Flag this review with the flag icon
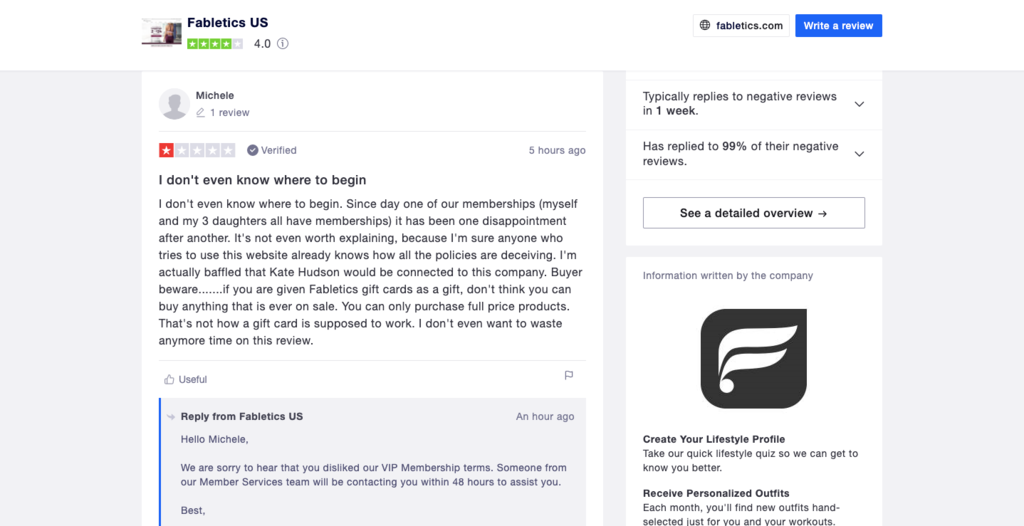 [569, 376]
